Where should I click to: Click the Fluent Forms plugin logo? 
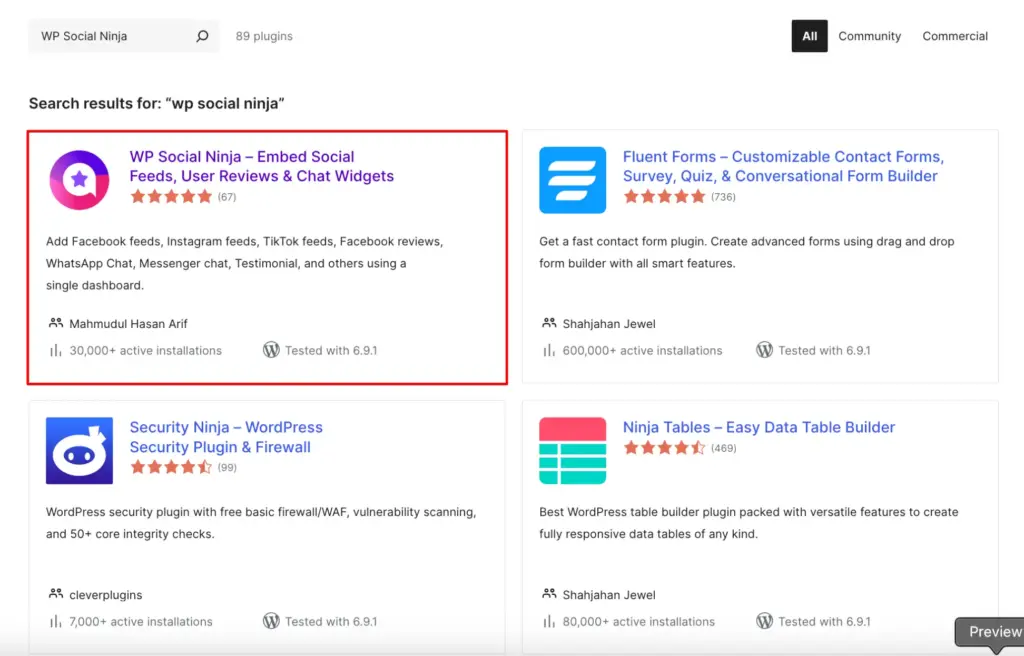[x=572, y=180]
